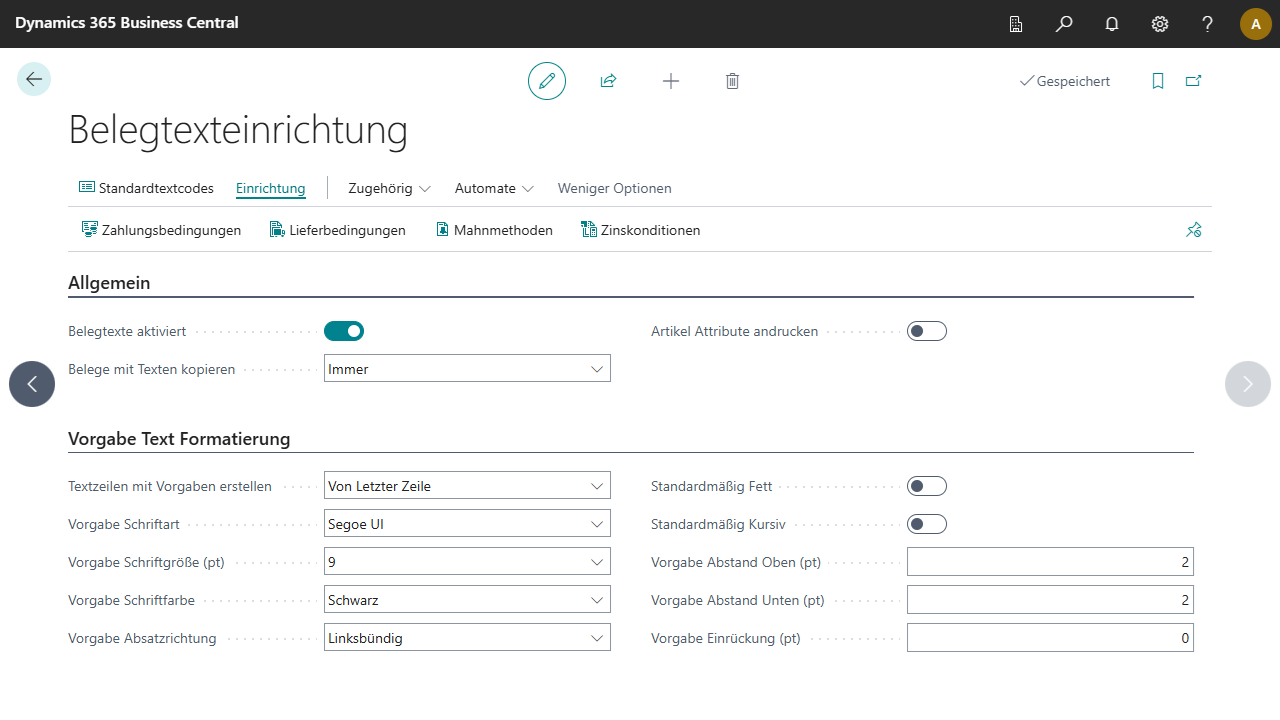Click the pin action bar icon
Image resolution: width=1280 pixels, height=720 pixels.
(x=1193, y=230)
